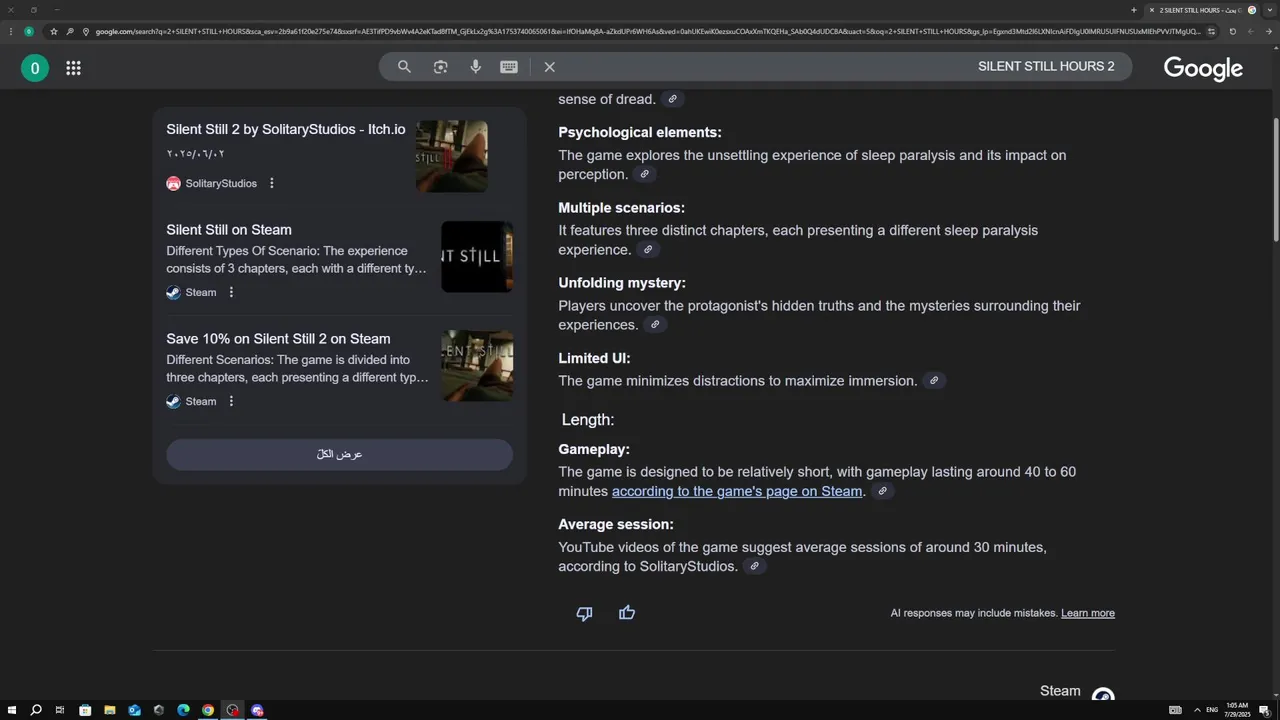This screenshot has width=1280, height=720.
Task: Give thumbs down to AI response
Action: [585, 613]
